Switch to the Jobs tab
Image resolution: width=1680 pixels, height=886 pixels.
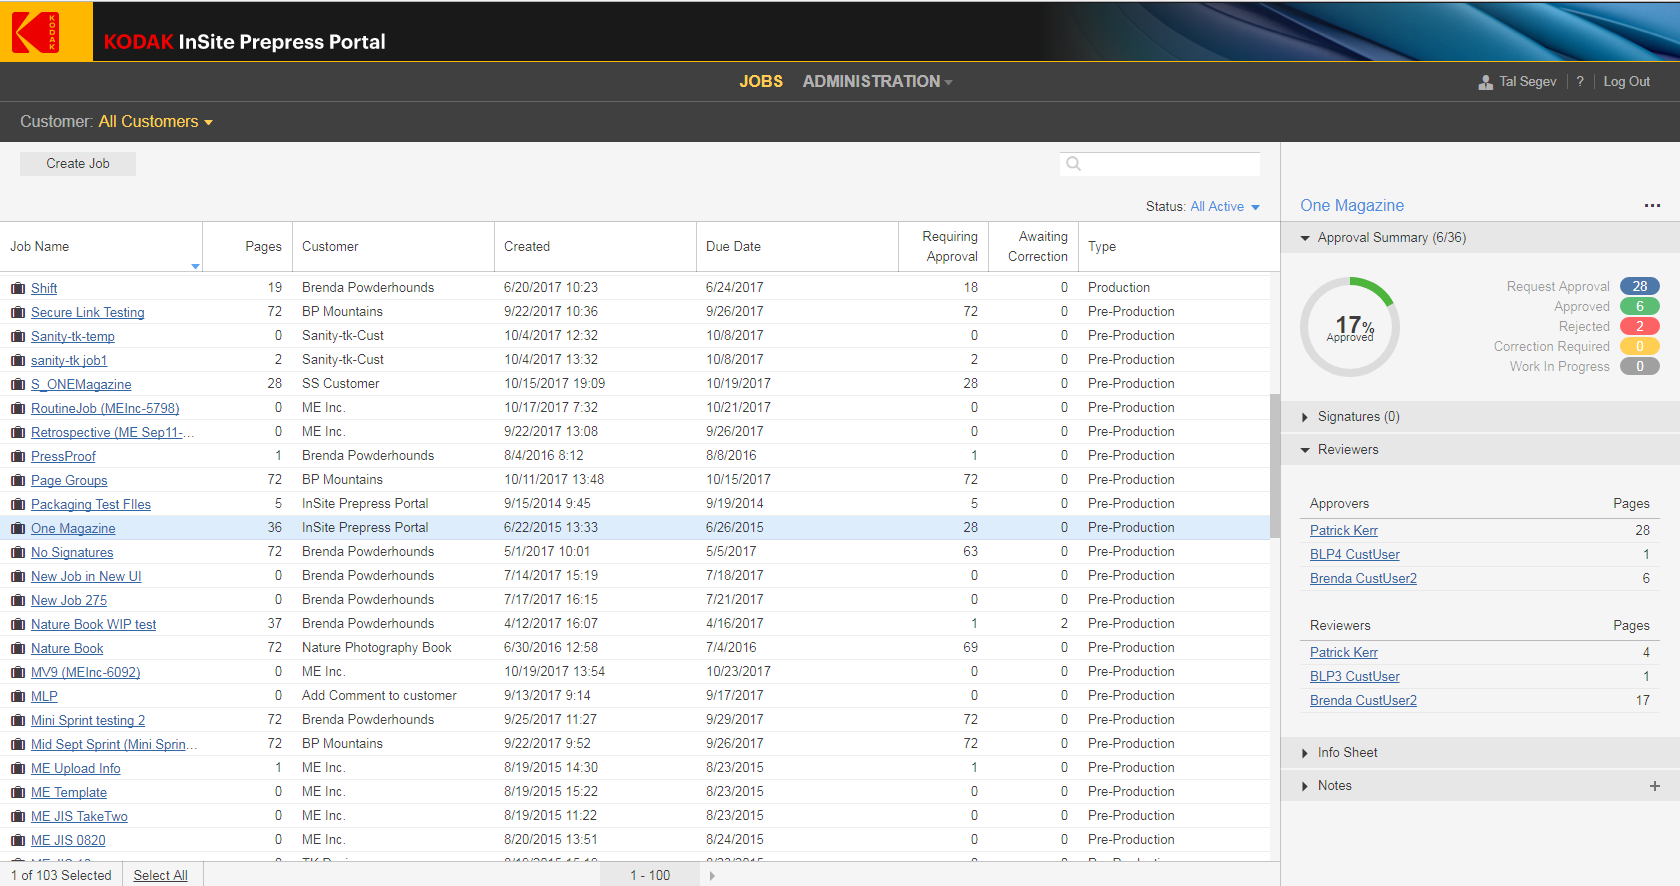(x=760, y=82)
